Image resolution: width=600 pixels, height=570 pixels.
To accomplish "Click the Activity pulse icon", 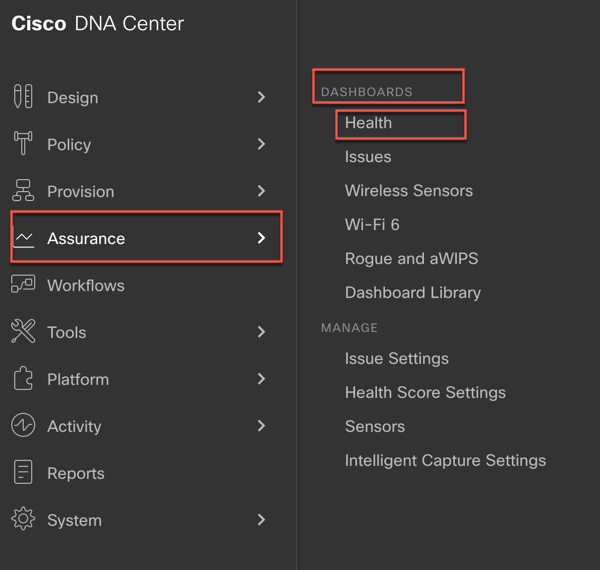I will pos(23,425).
